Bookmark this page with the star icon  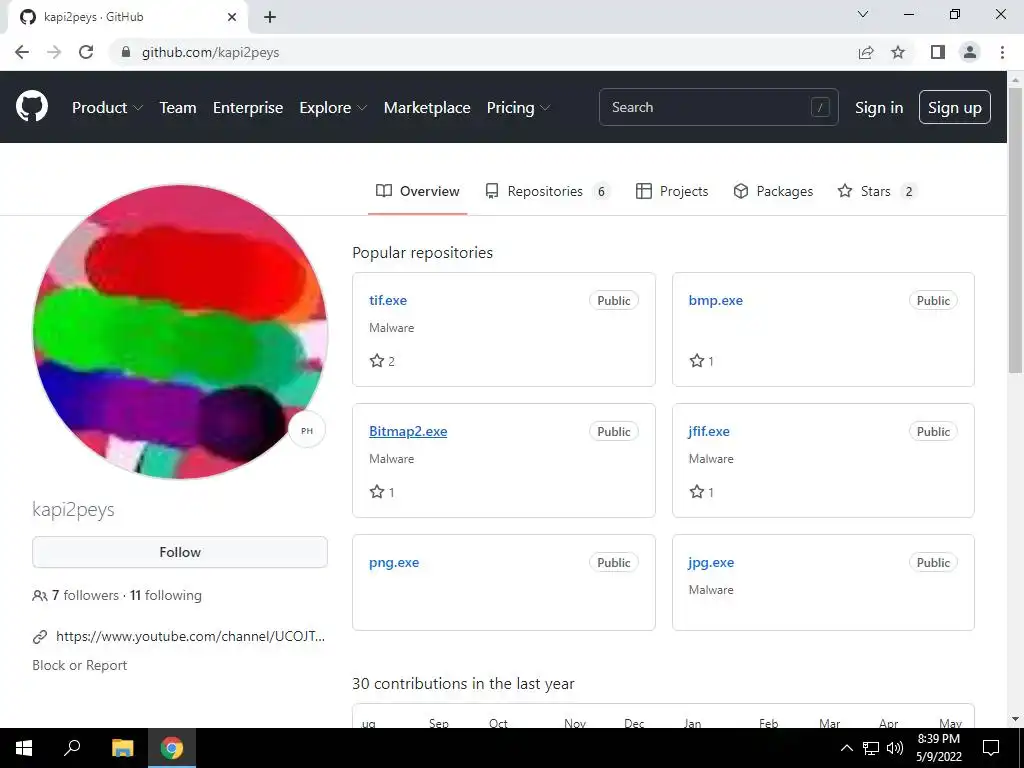[898, 52]
